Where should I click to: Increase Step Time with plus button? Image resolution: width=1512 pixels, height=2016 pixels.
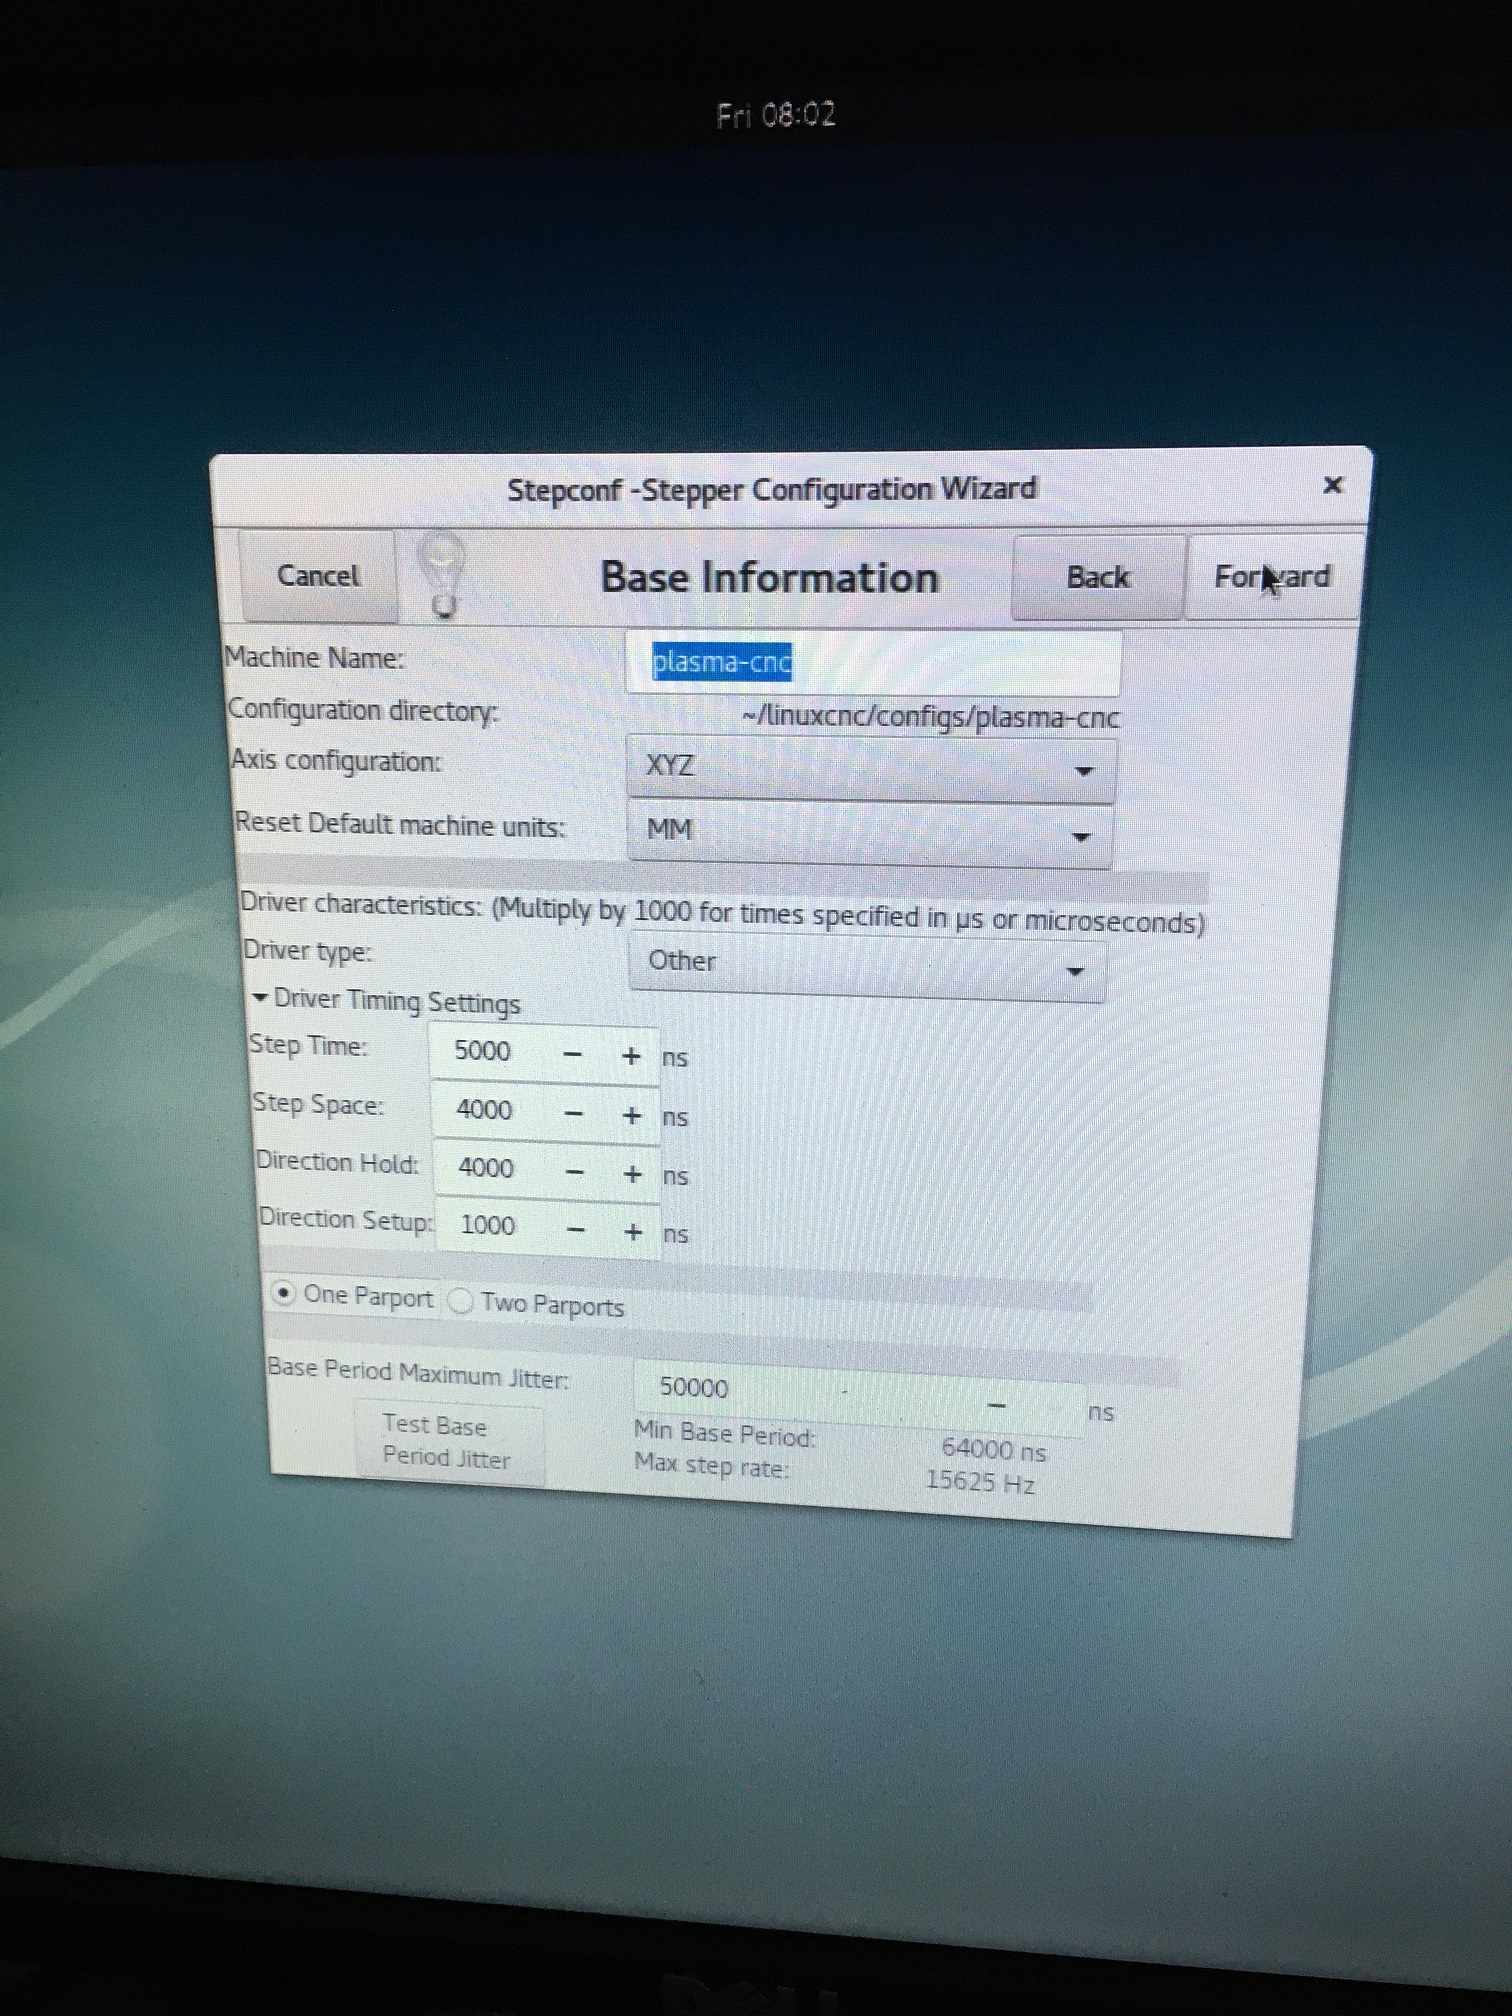631,1056
